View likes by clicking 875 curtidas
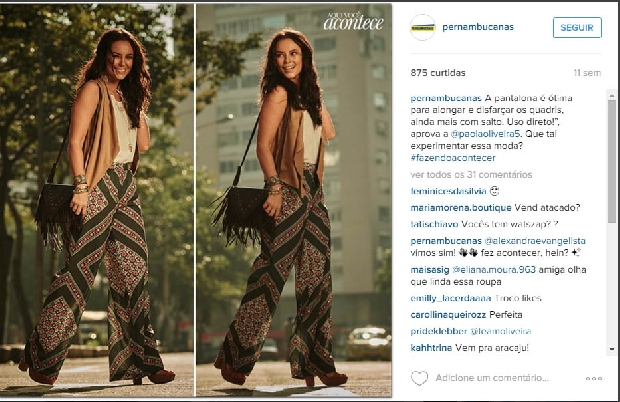This screenshot has width=620, height=402. tap(438, 73)
